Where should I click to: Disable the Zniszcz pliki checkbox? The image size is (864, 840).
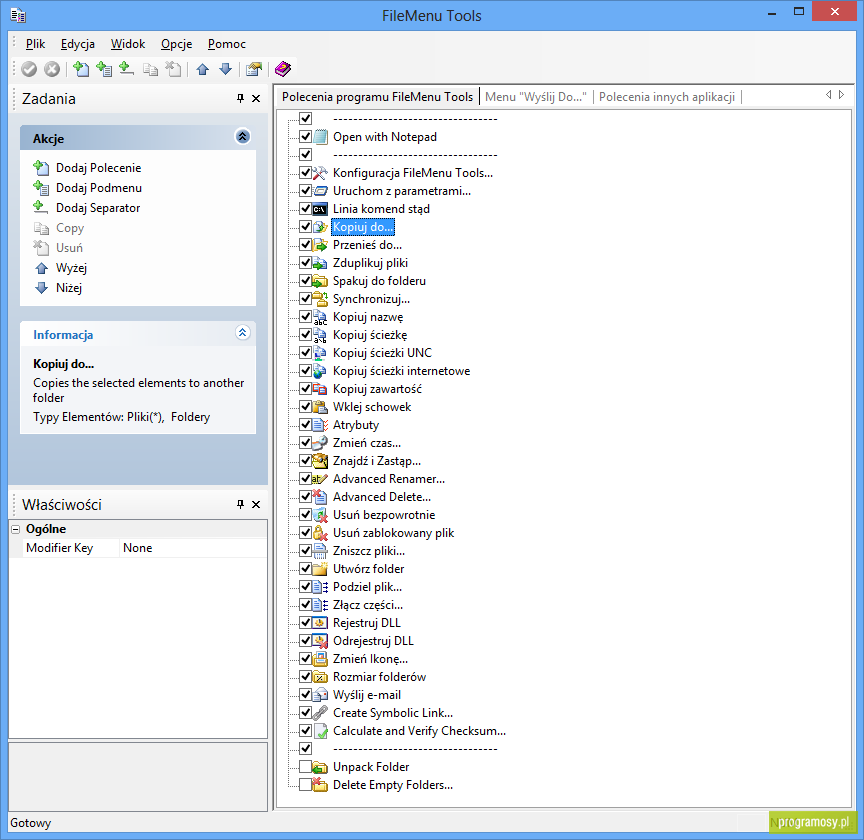pyautogui.click(x=305, y=551)
